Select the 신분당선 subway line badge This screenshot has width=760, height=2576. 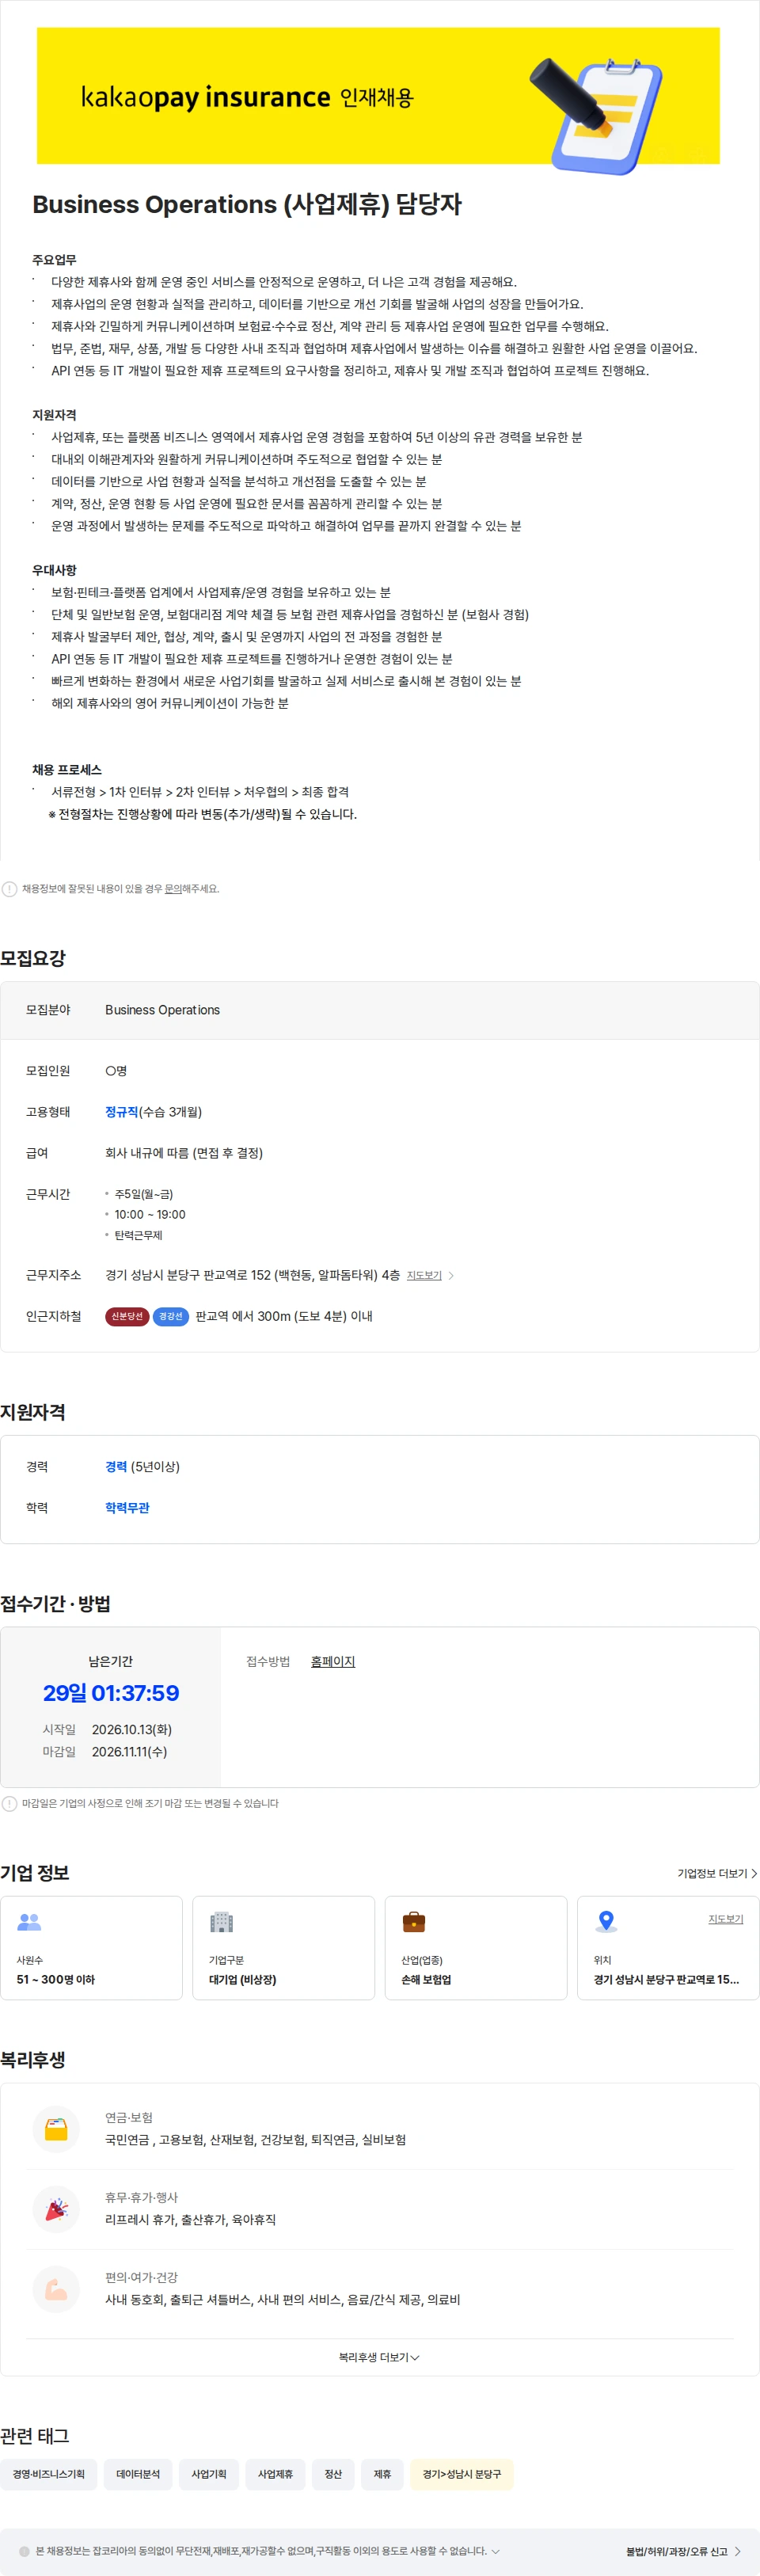coord(127,1317)
